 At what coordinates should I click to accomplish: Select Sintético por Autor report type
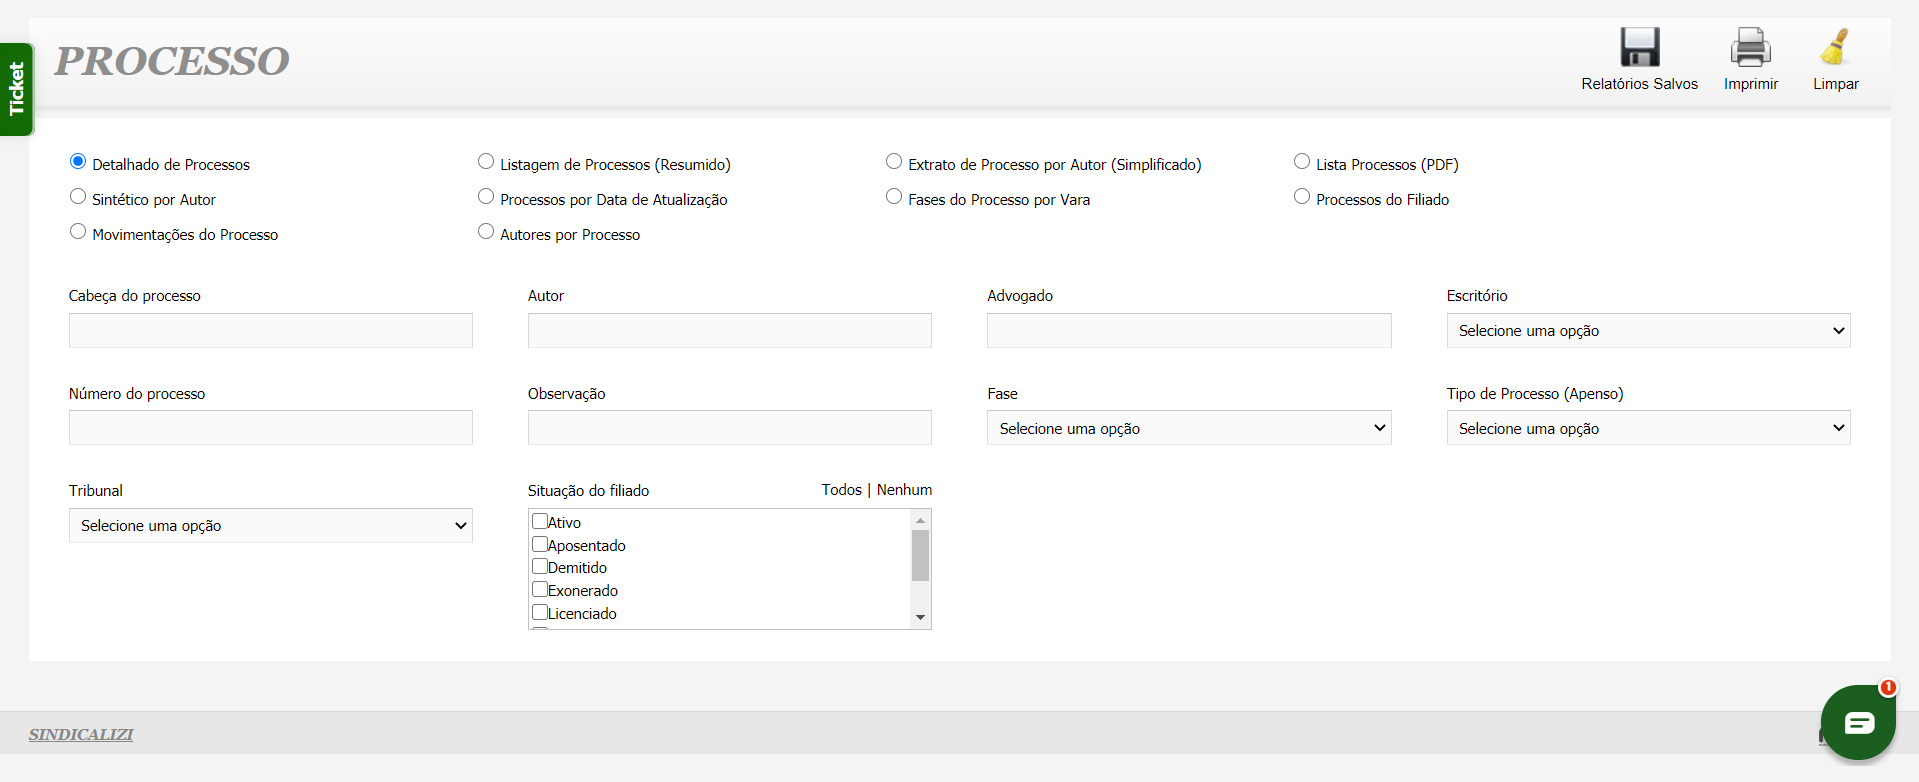[x=78, y=197]
